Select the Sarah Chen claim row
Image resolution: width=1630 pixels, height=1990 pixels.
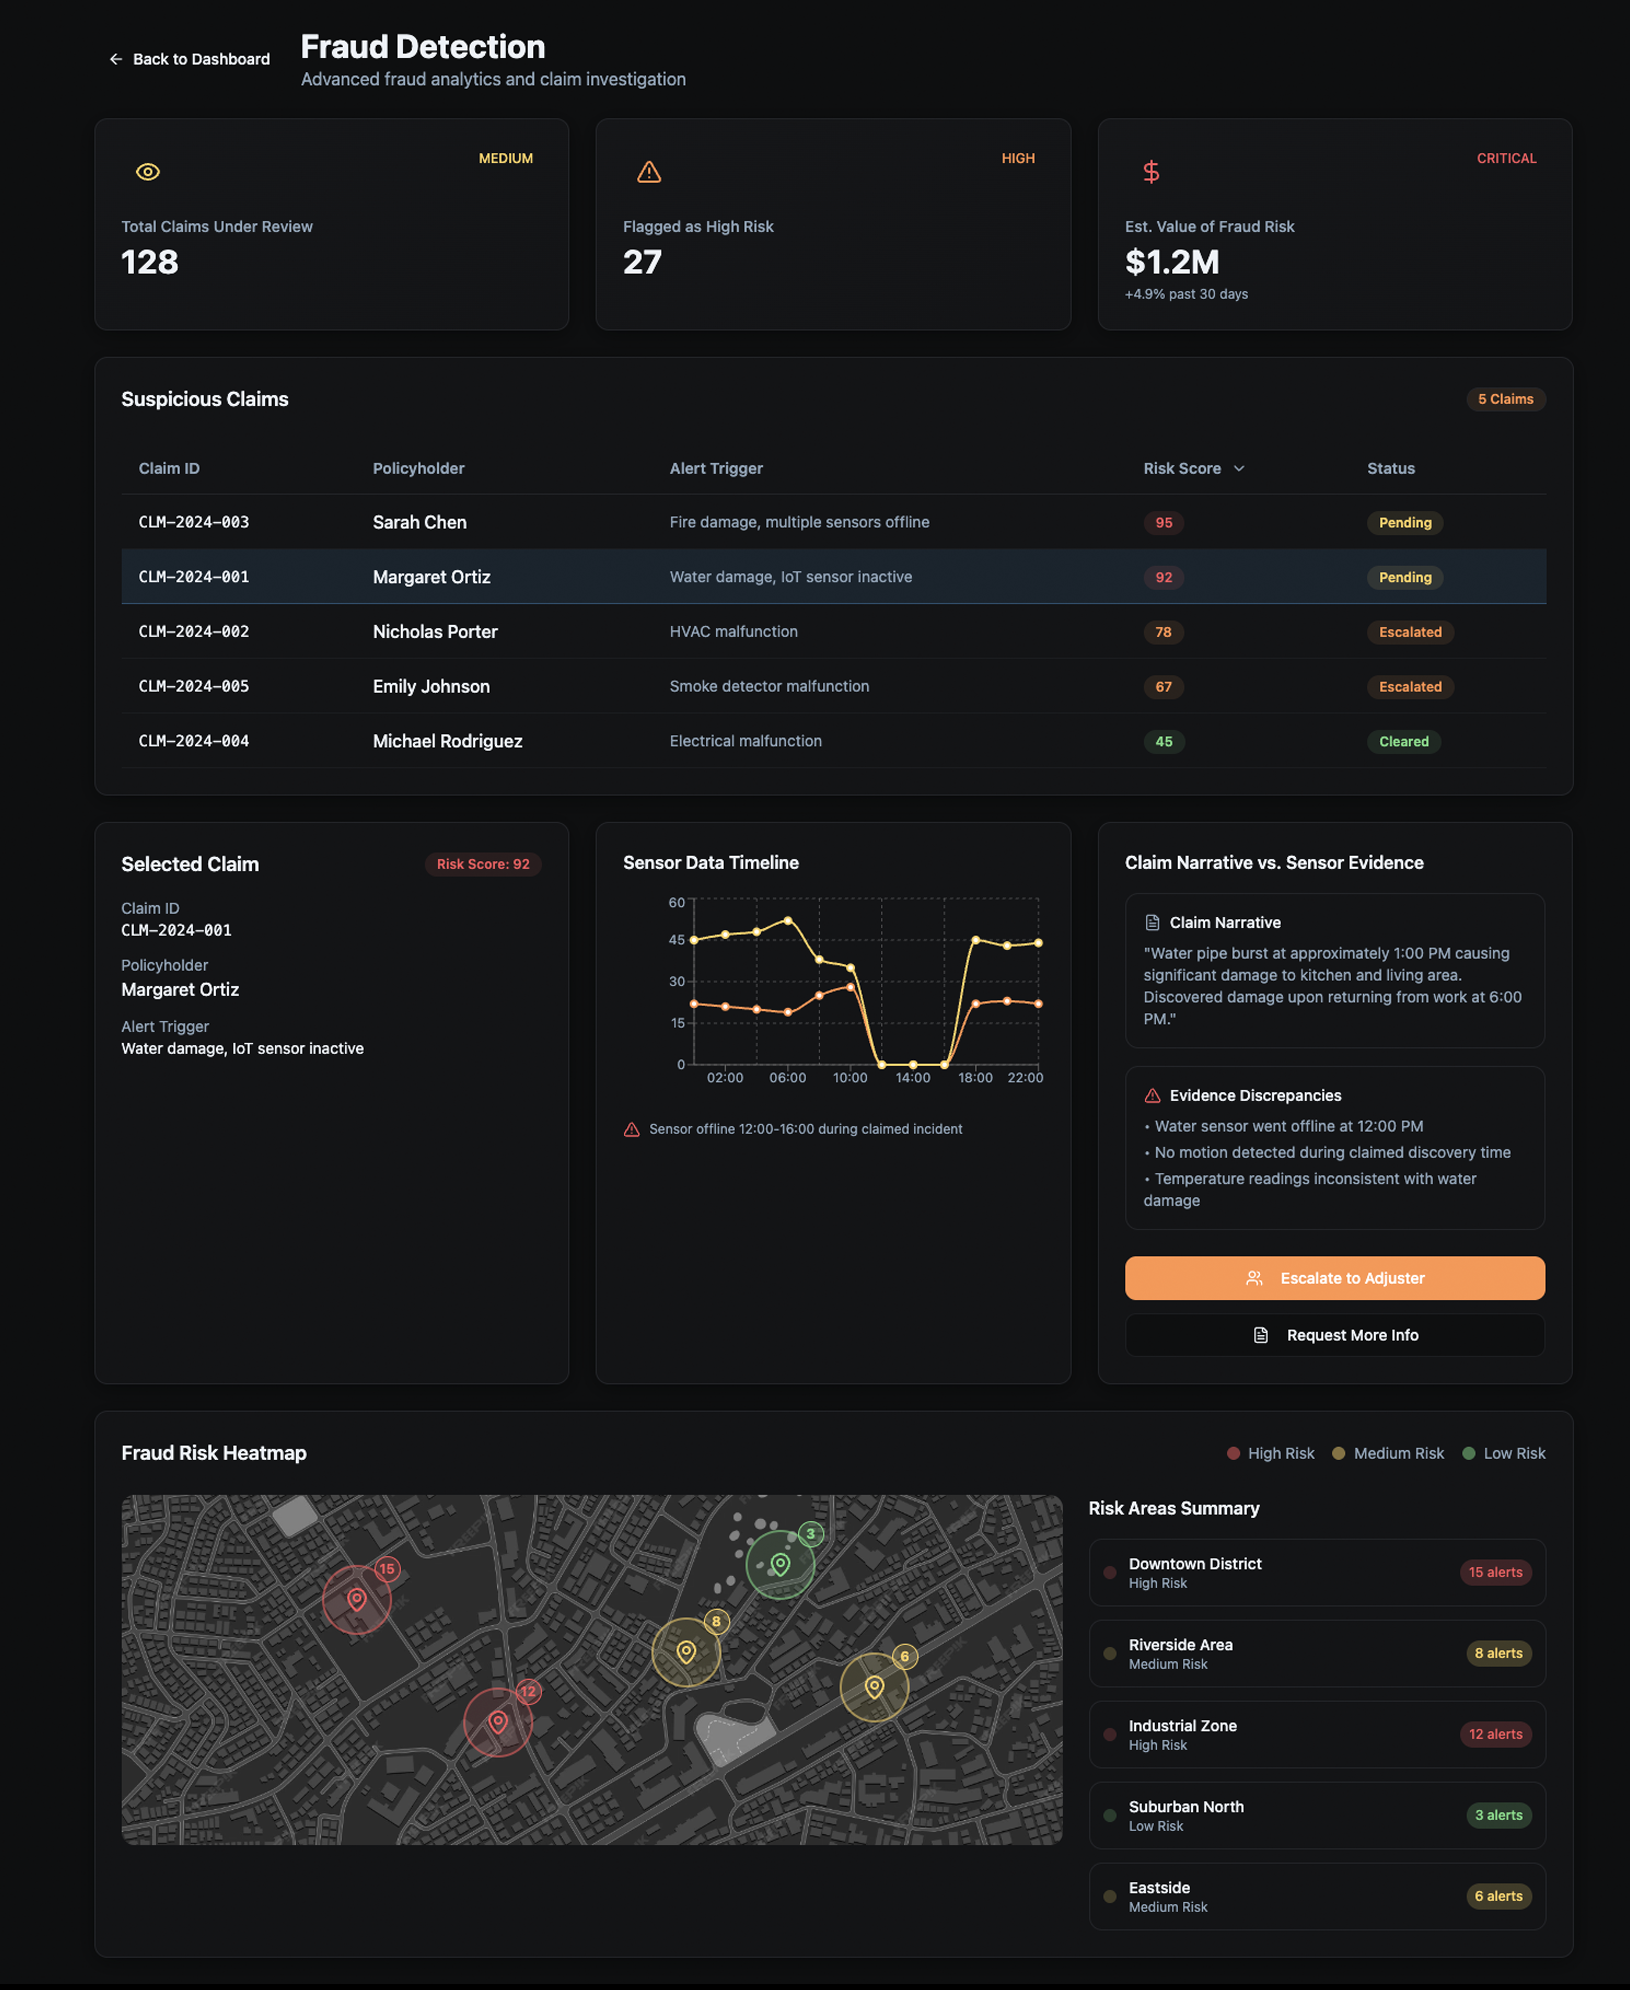[833, 522]
